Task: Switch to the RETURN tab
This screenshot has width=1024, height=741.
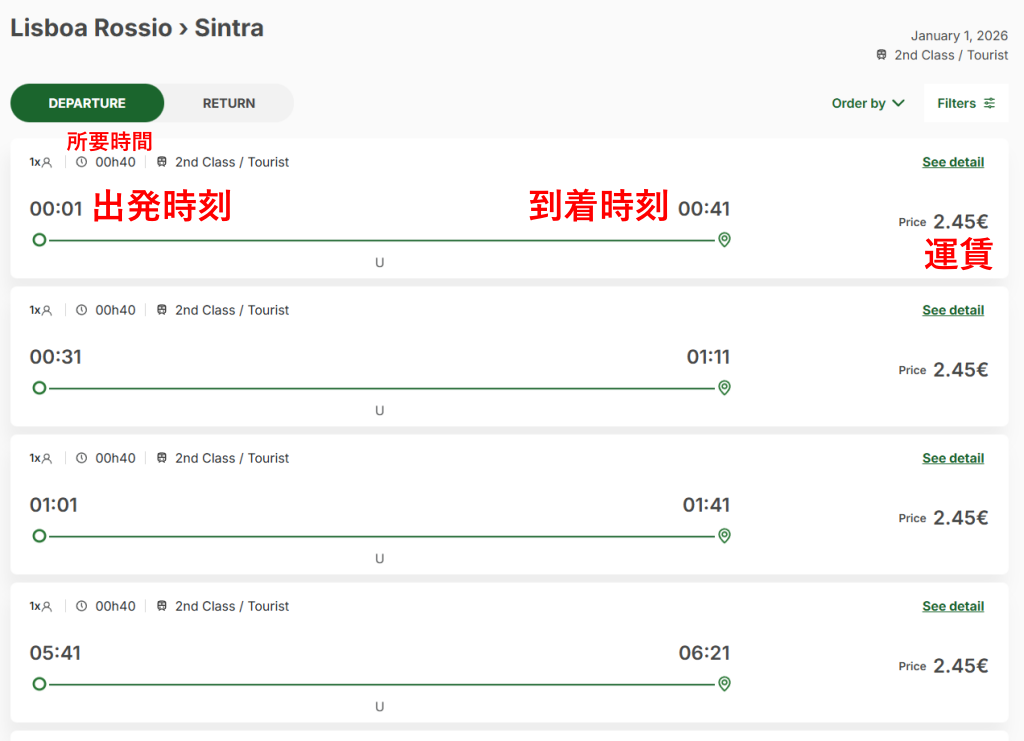Action: (229, 103)
